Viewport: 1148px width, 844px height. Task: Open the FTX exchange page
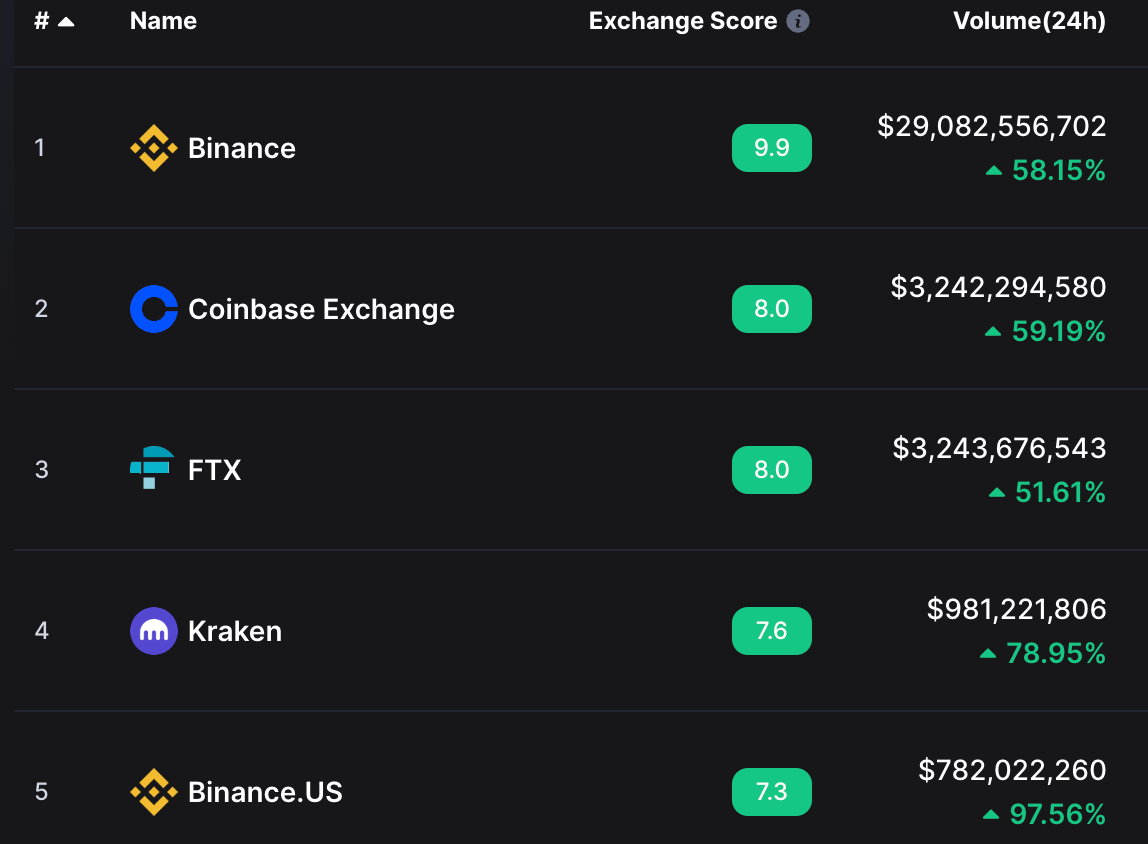point(215,470)
